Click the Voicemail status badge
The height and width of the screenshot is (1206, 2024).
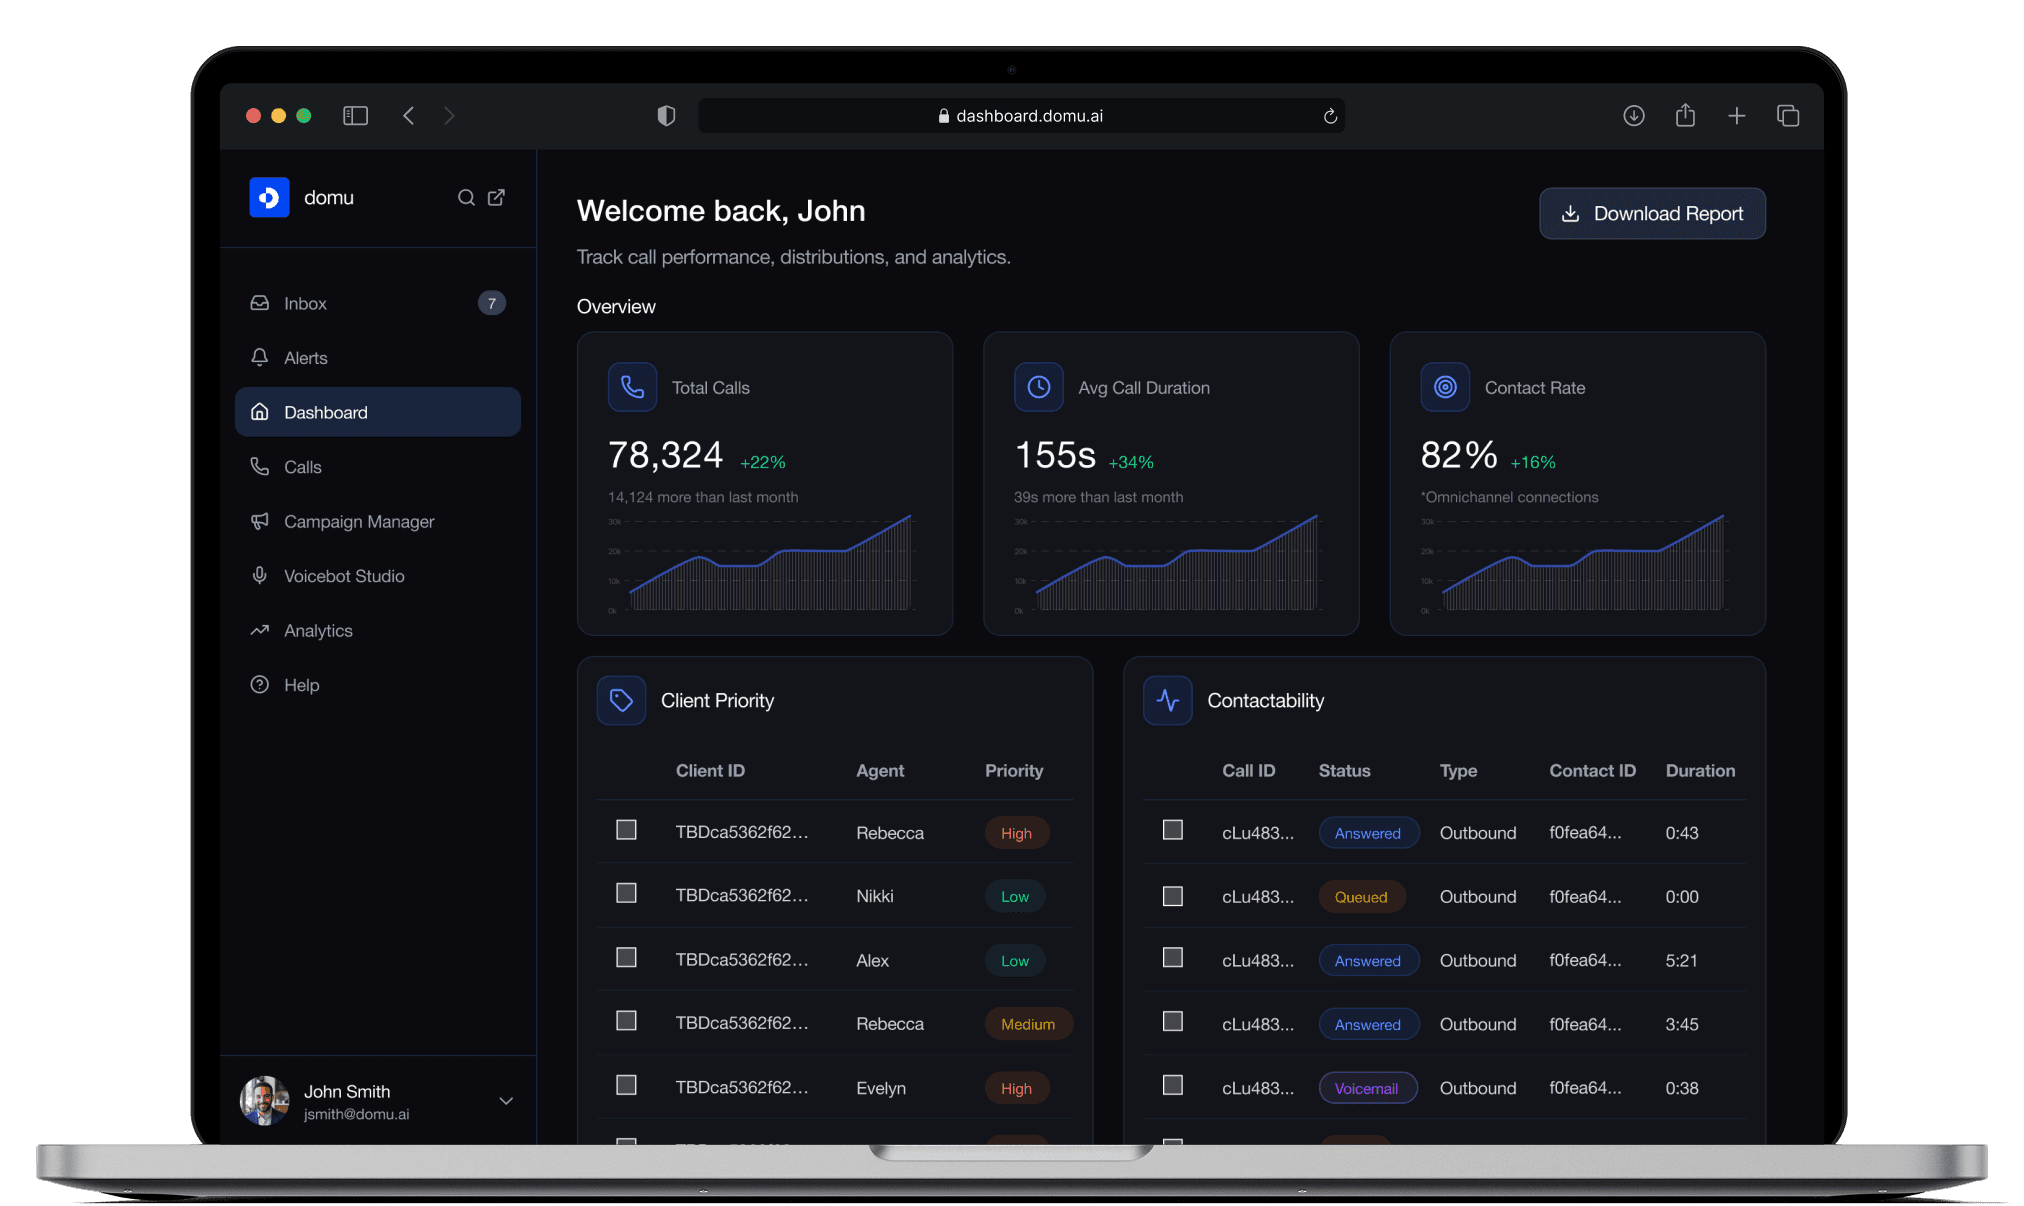coord(1367,1088)
